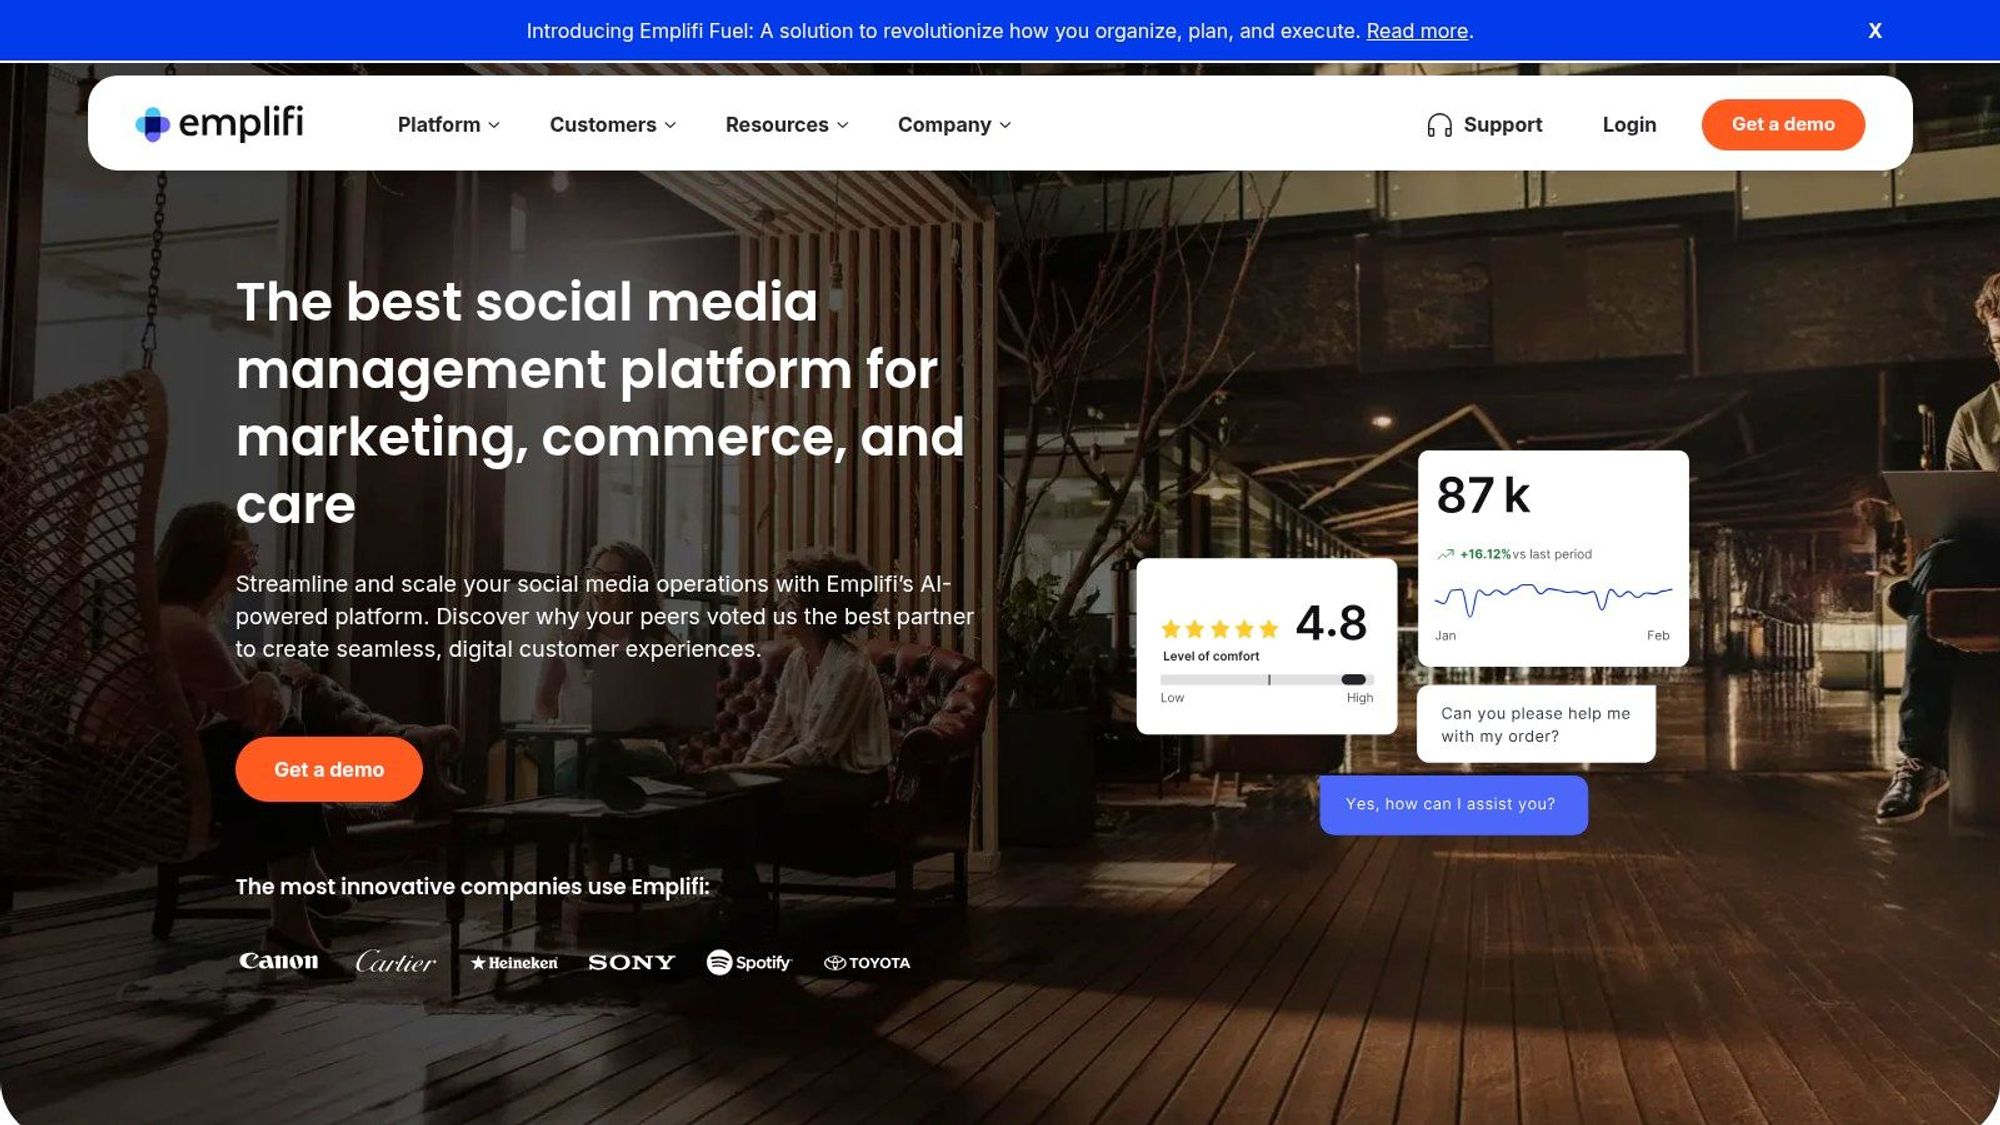
Task: Click the Level of comfort slider
Action: tap(1266, 680)
